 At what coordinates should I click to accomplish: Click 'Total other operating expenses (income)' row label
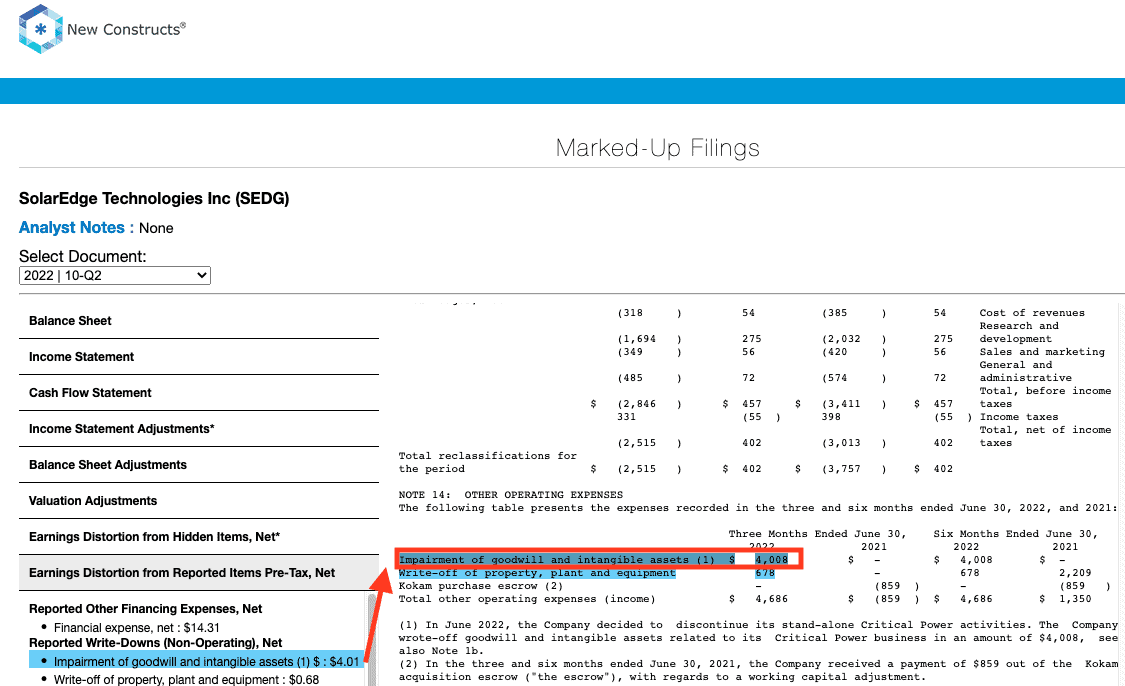point(527,598)
